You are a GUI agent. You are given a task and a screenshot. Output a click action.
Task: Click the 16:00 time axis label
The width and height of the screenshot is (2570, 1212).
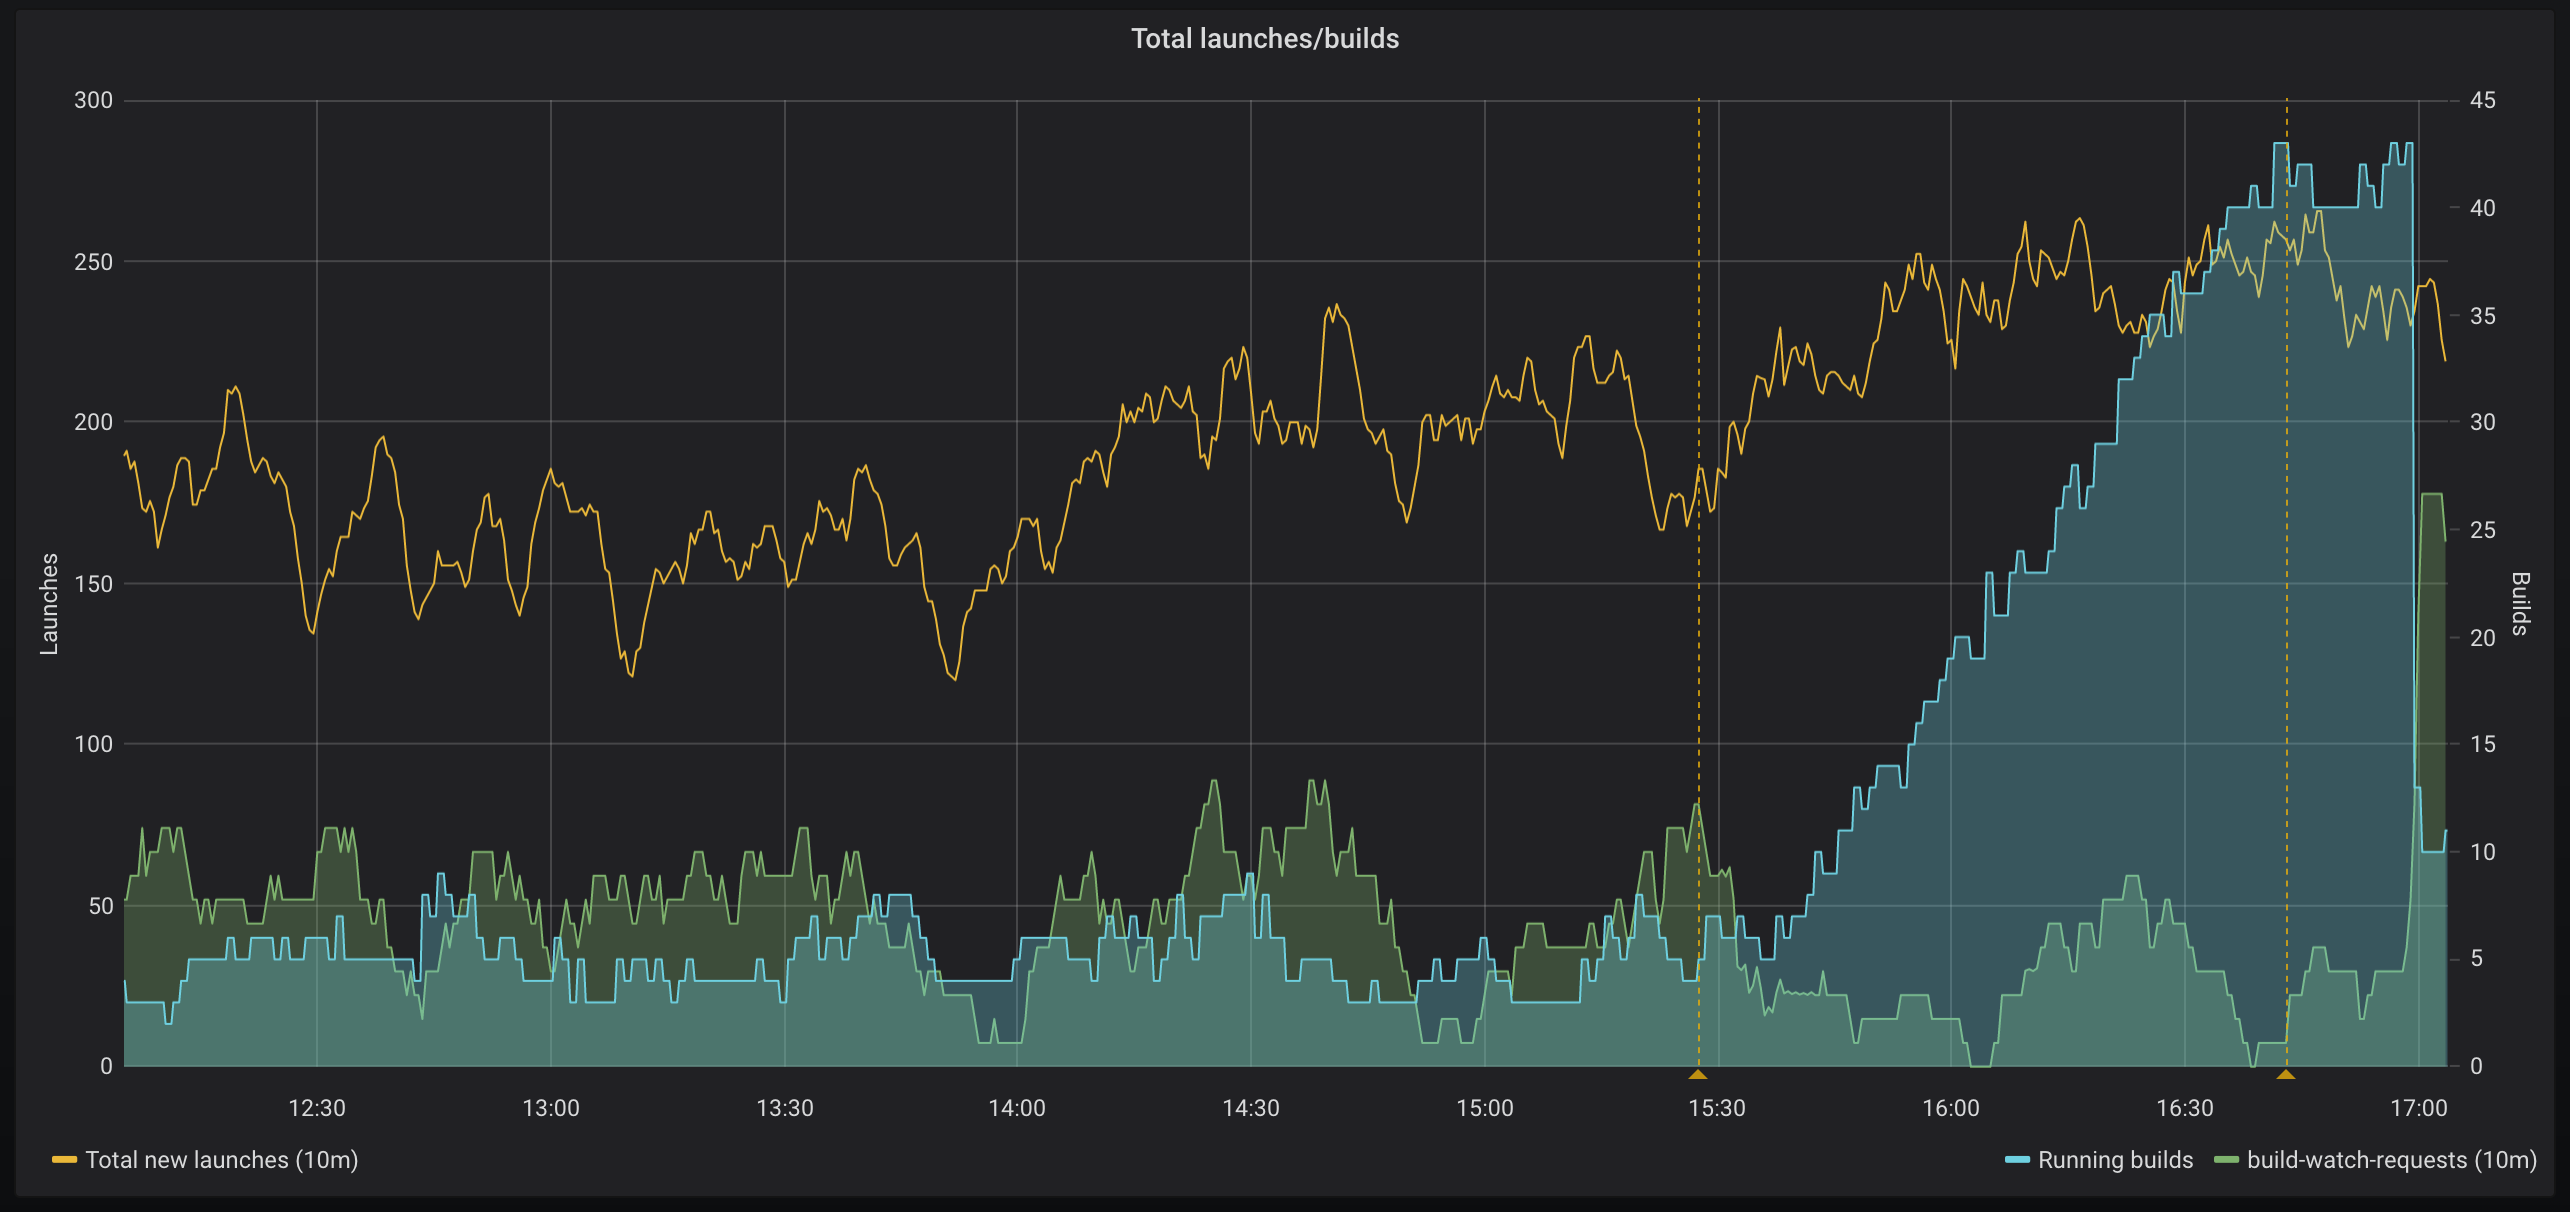(x=1951, y=1108)
